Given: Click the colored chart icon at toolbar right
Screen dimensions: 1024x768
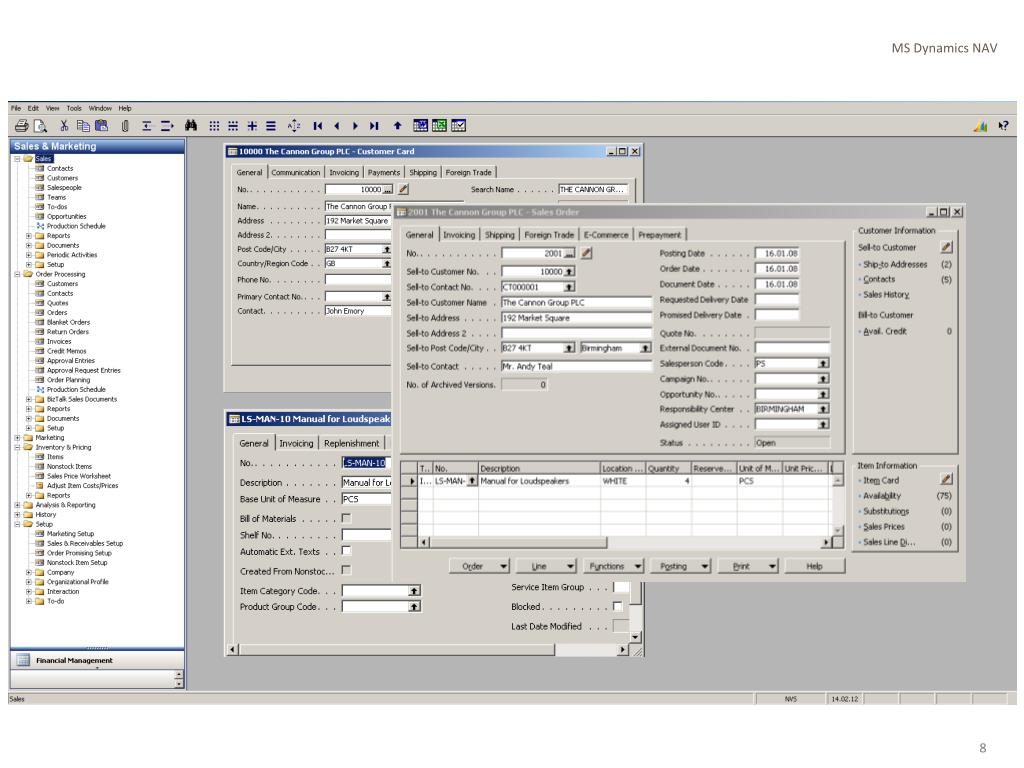Looking at the screenshot, I should tap(980, 126).
